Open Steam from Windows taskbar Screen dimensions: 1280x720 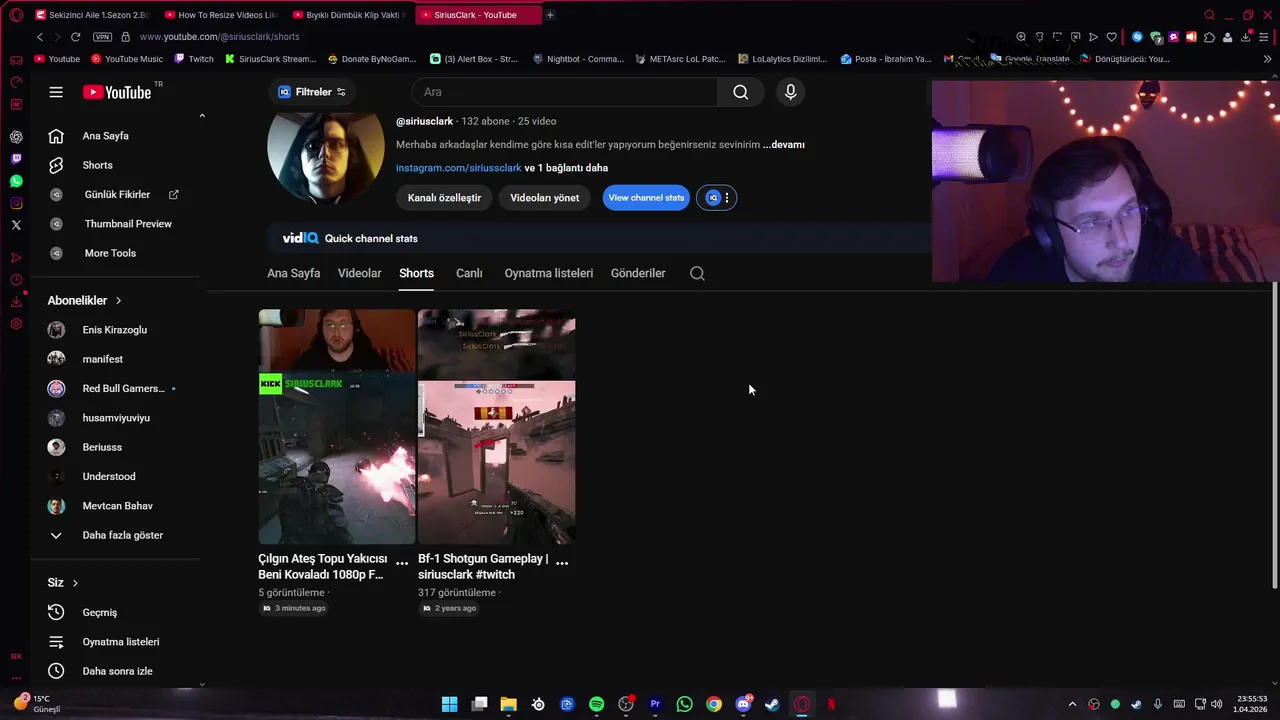[x=772, y=704]
